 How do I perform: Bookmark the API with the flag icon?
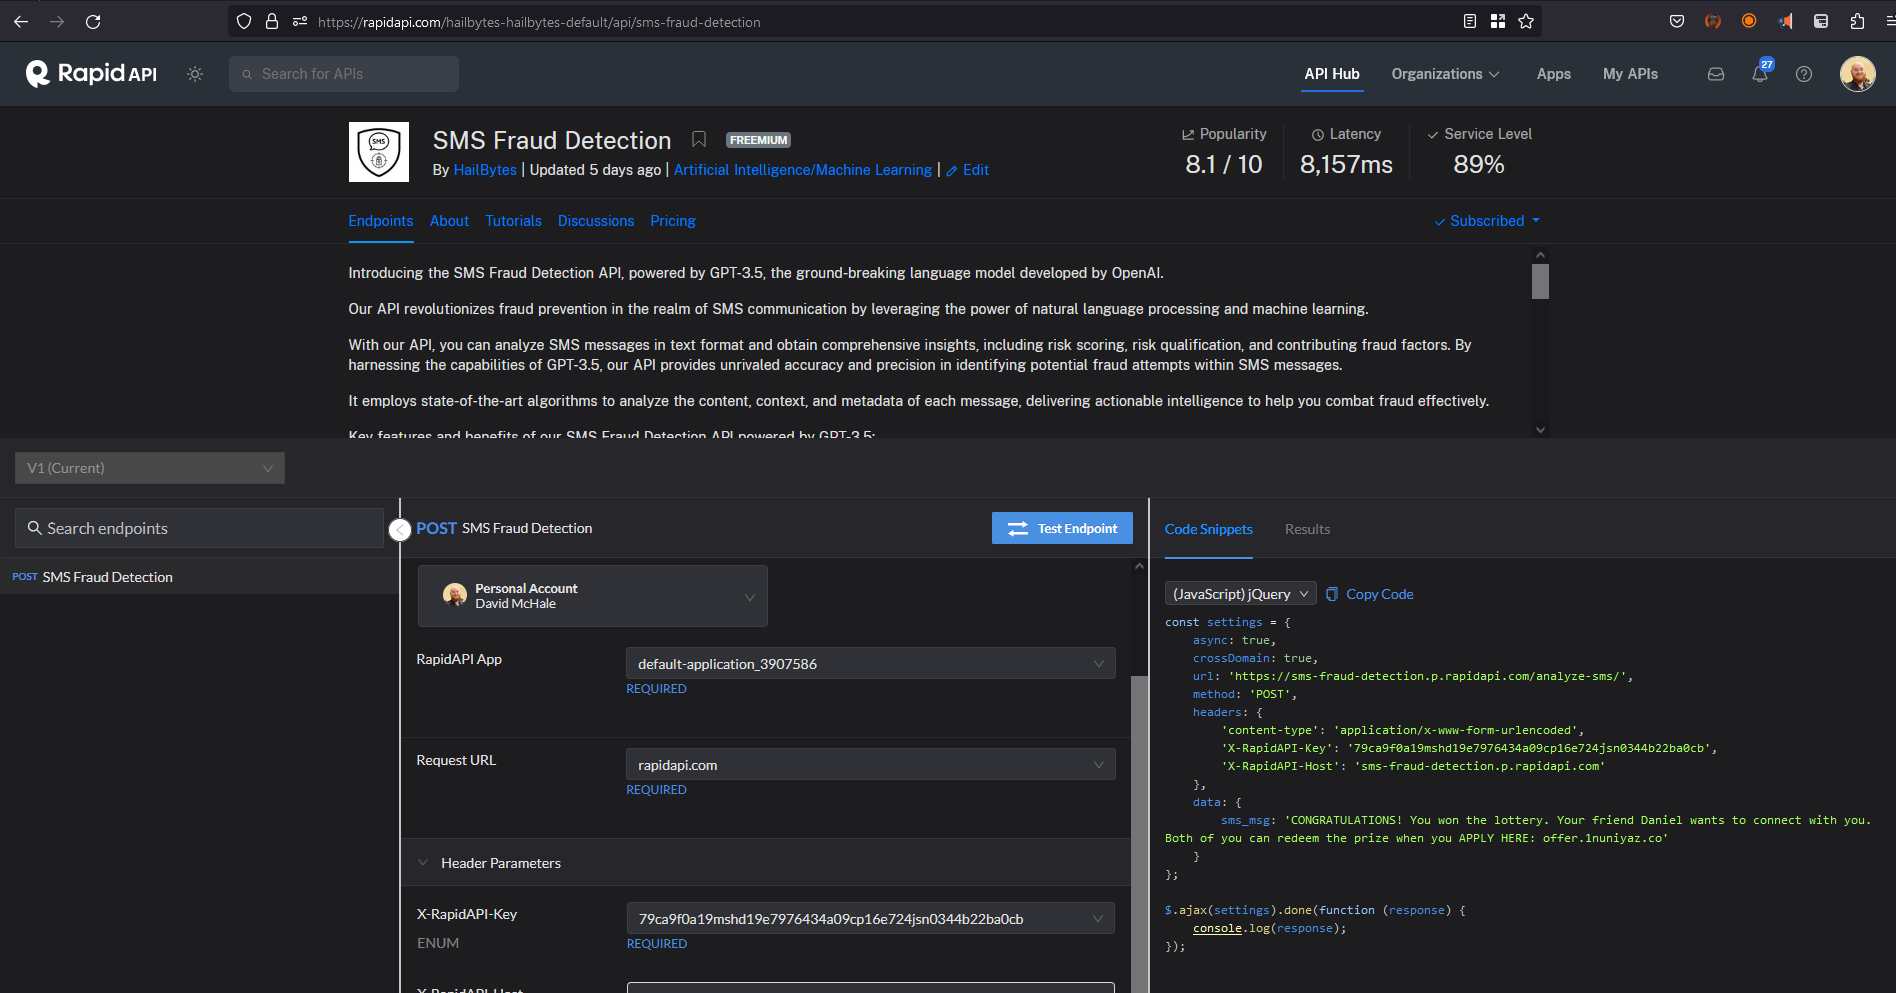699,140
